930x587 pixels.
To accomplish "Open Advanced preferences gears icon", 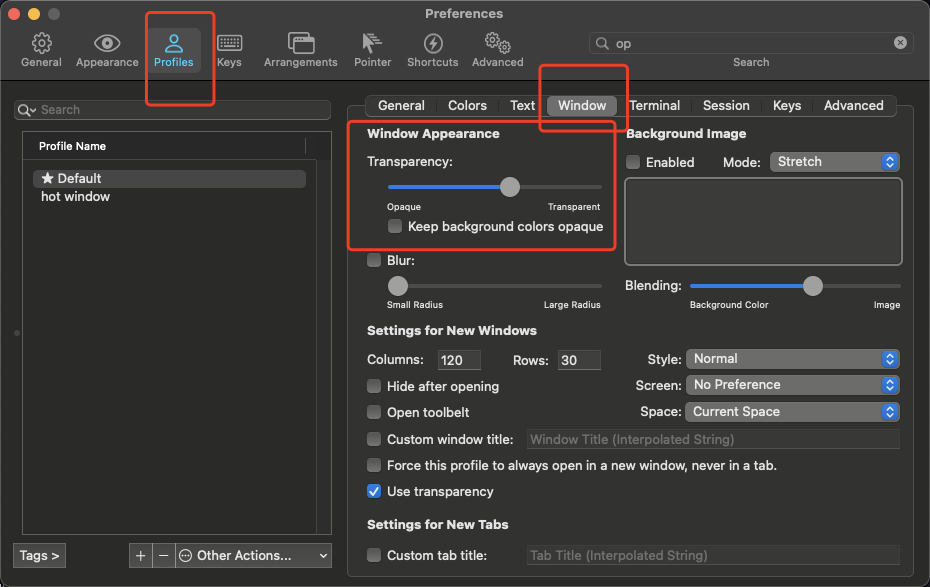I will point(497,43).
